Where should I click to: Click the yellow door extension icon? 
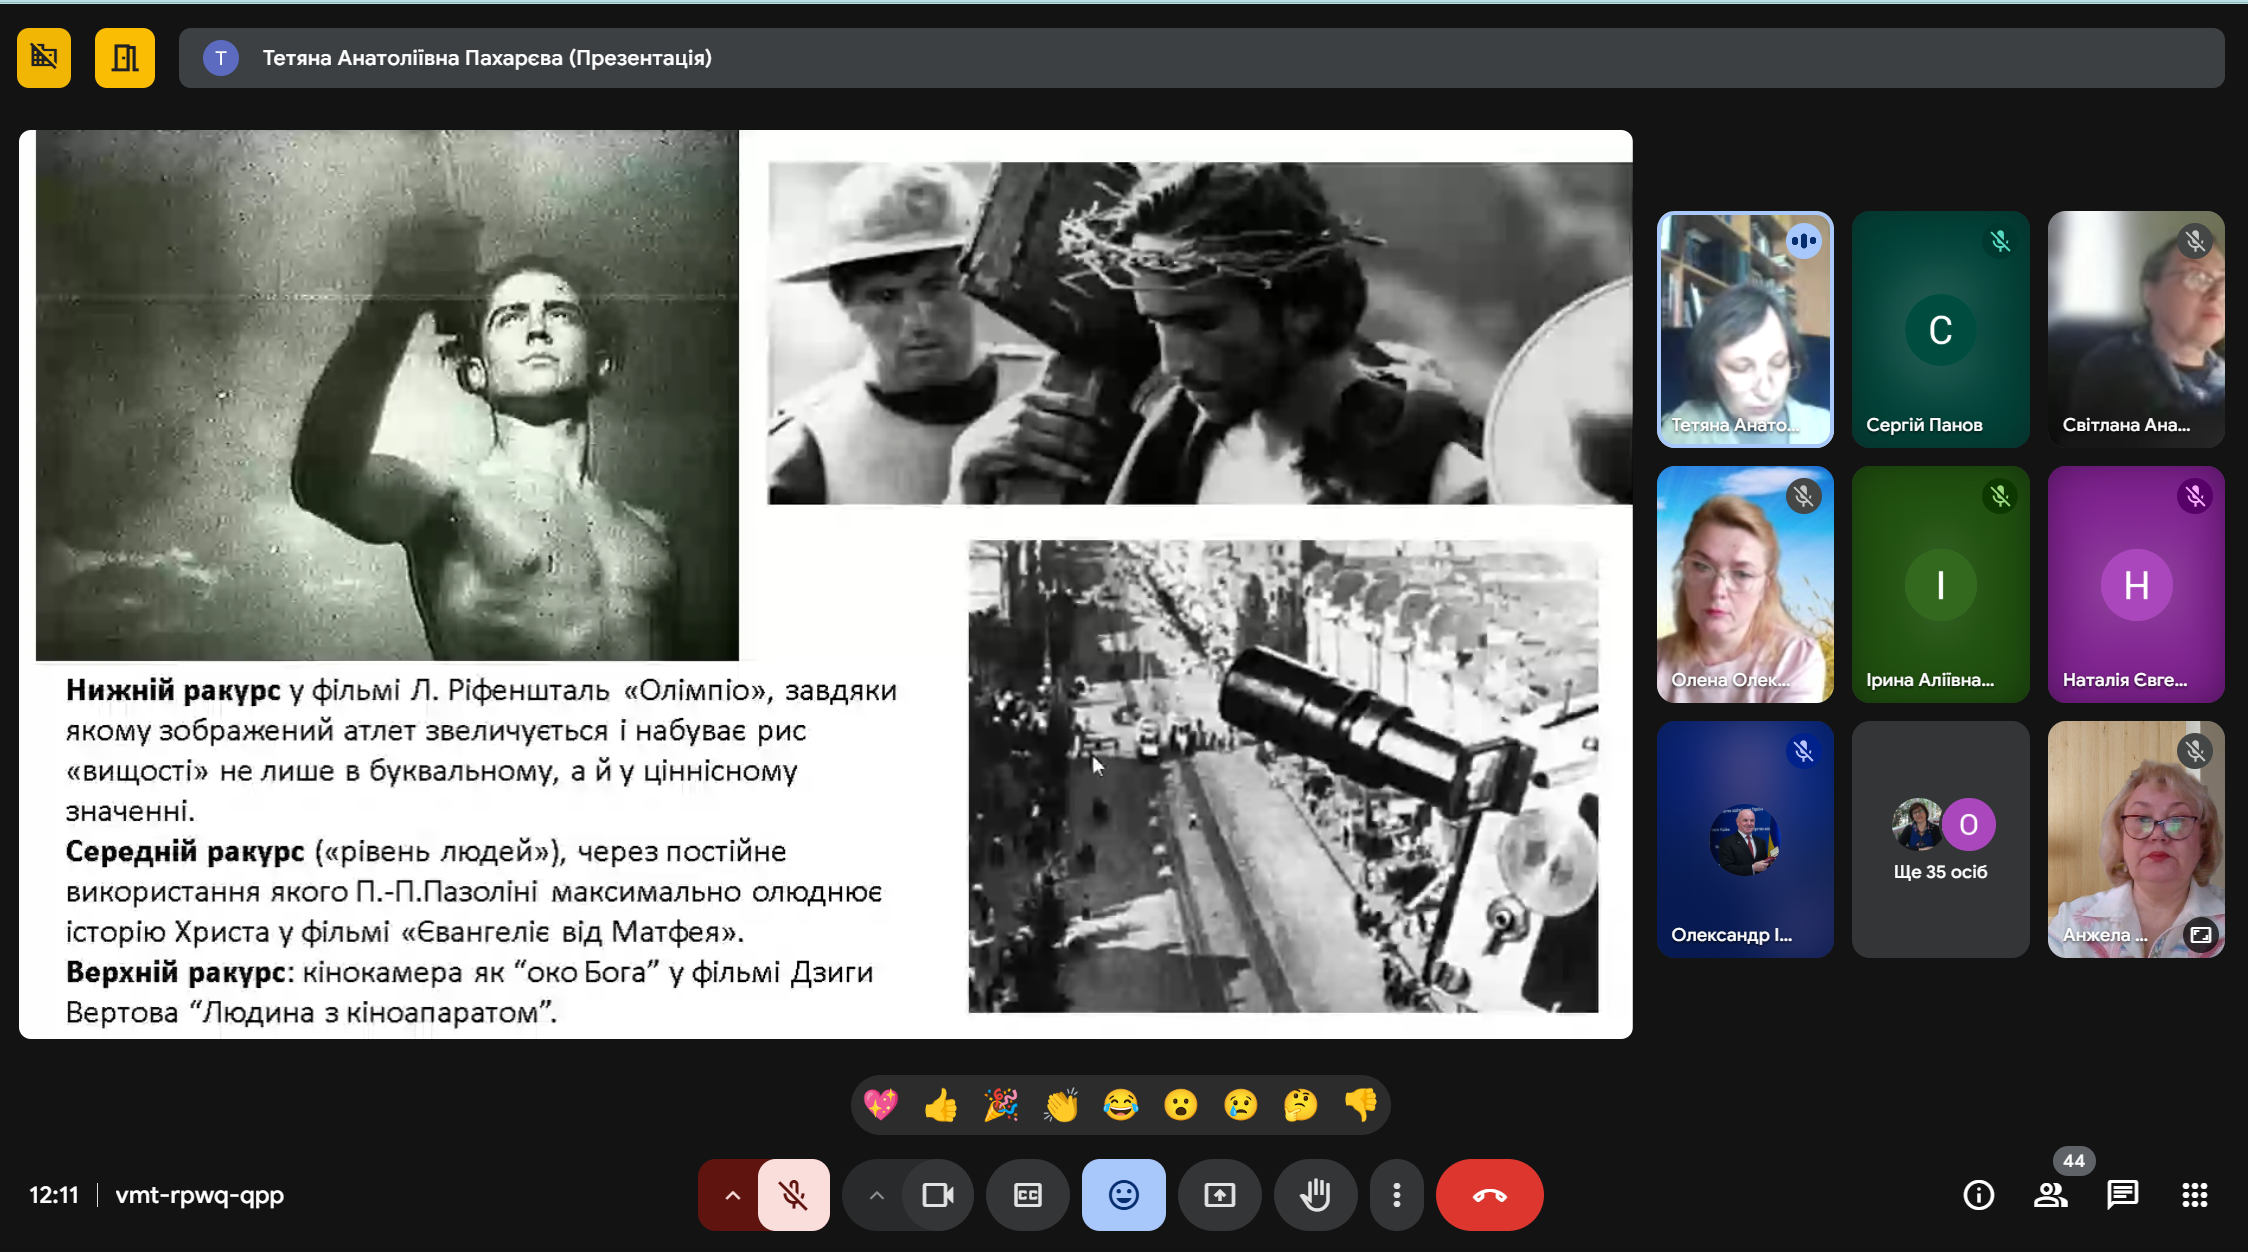pyautogui.click(x=125, y=58)
